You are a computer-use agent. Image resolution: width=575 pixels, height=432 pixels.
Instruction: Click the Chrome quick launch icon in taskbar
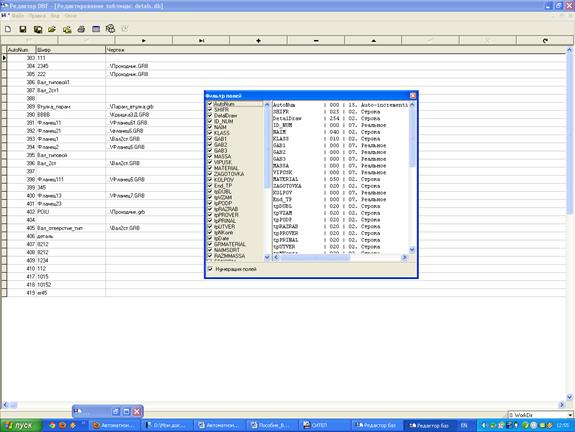click(x=52, y=425)
